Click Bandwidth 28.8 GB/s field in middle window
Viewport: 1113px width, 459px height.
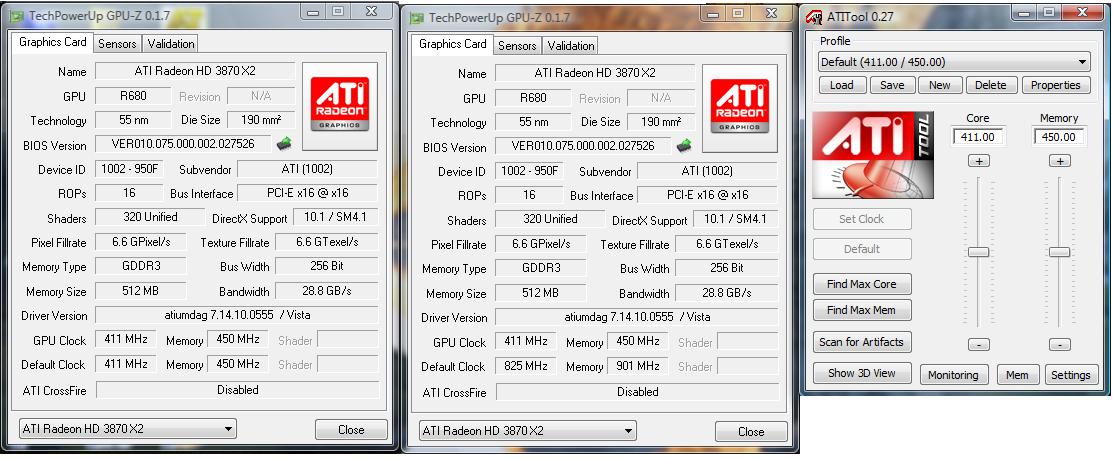tap(727, 292)
